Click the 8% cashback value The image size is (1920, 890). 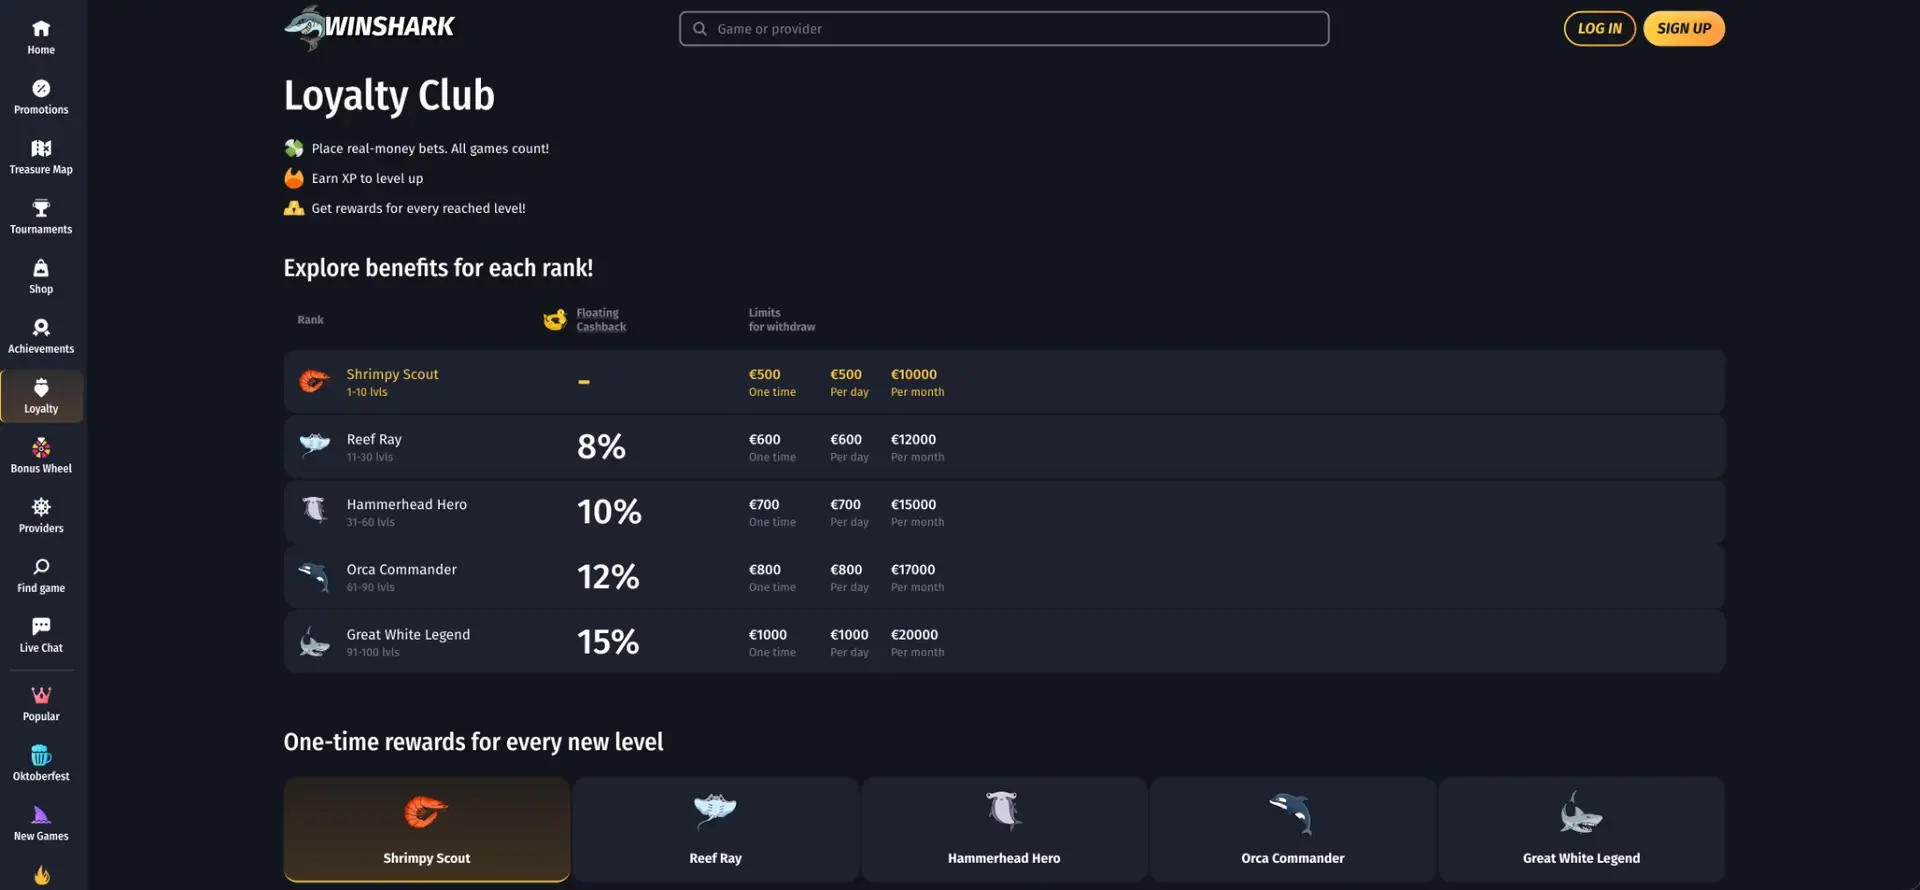point(601,446)
